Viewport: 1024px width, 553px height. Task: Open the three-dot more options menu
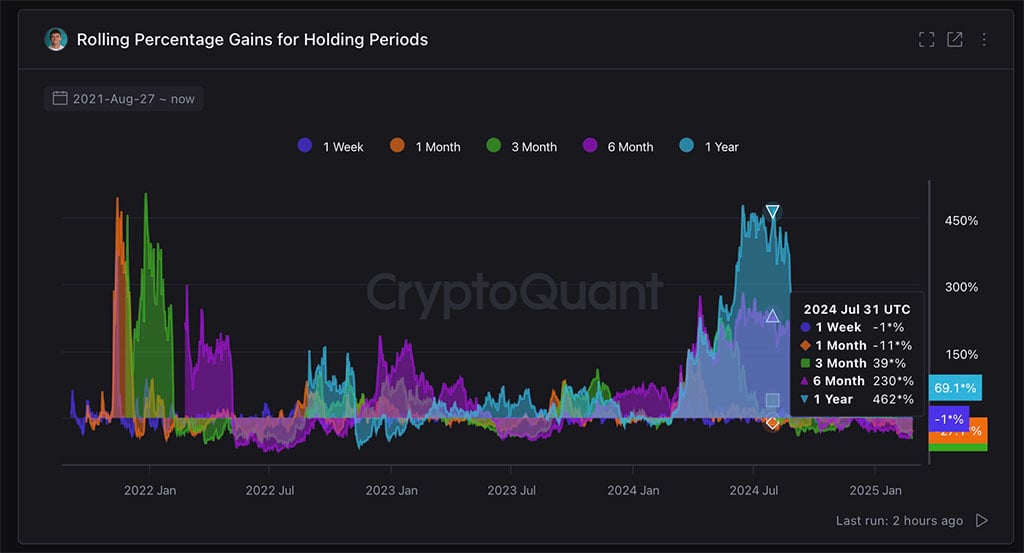pyautogui.click(x=984, y=40)
